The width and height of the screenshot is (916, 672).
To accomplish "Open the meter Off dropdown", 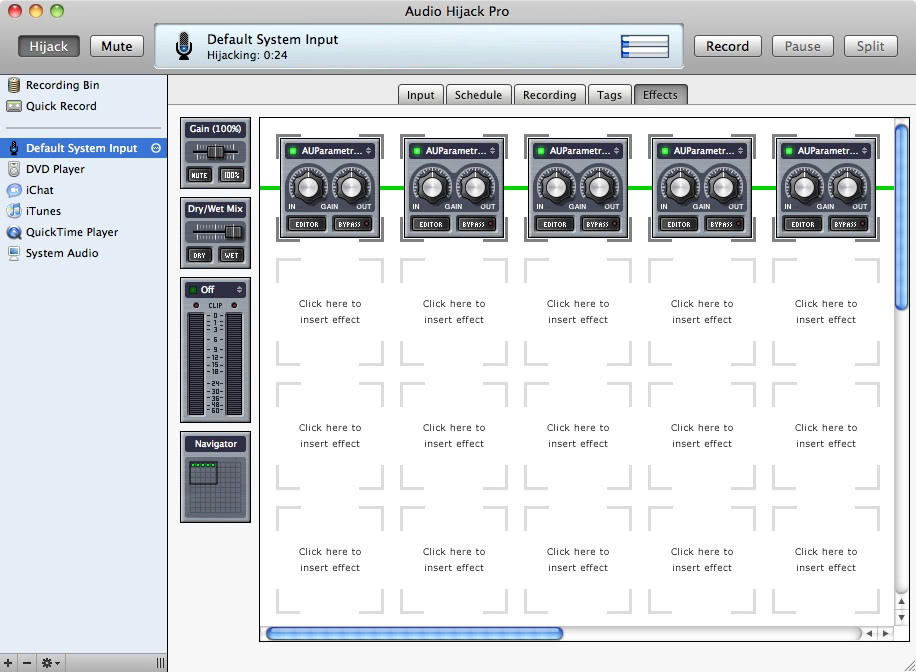I will click(215, 290).
